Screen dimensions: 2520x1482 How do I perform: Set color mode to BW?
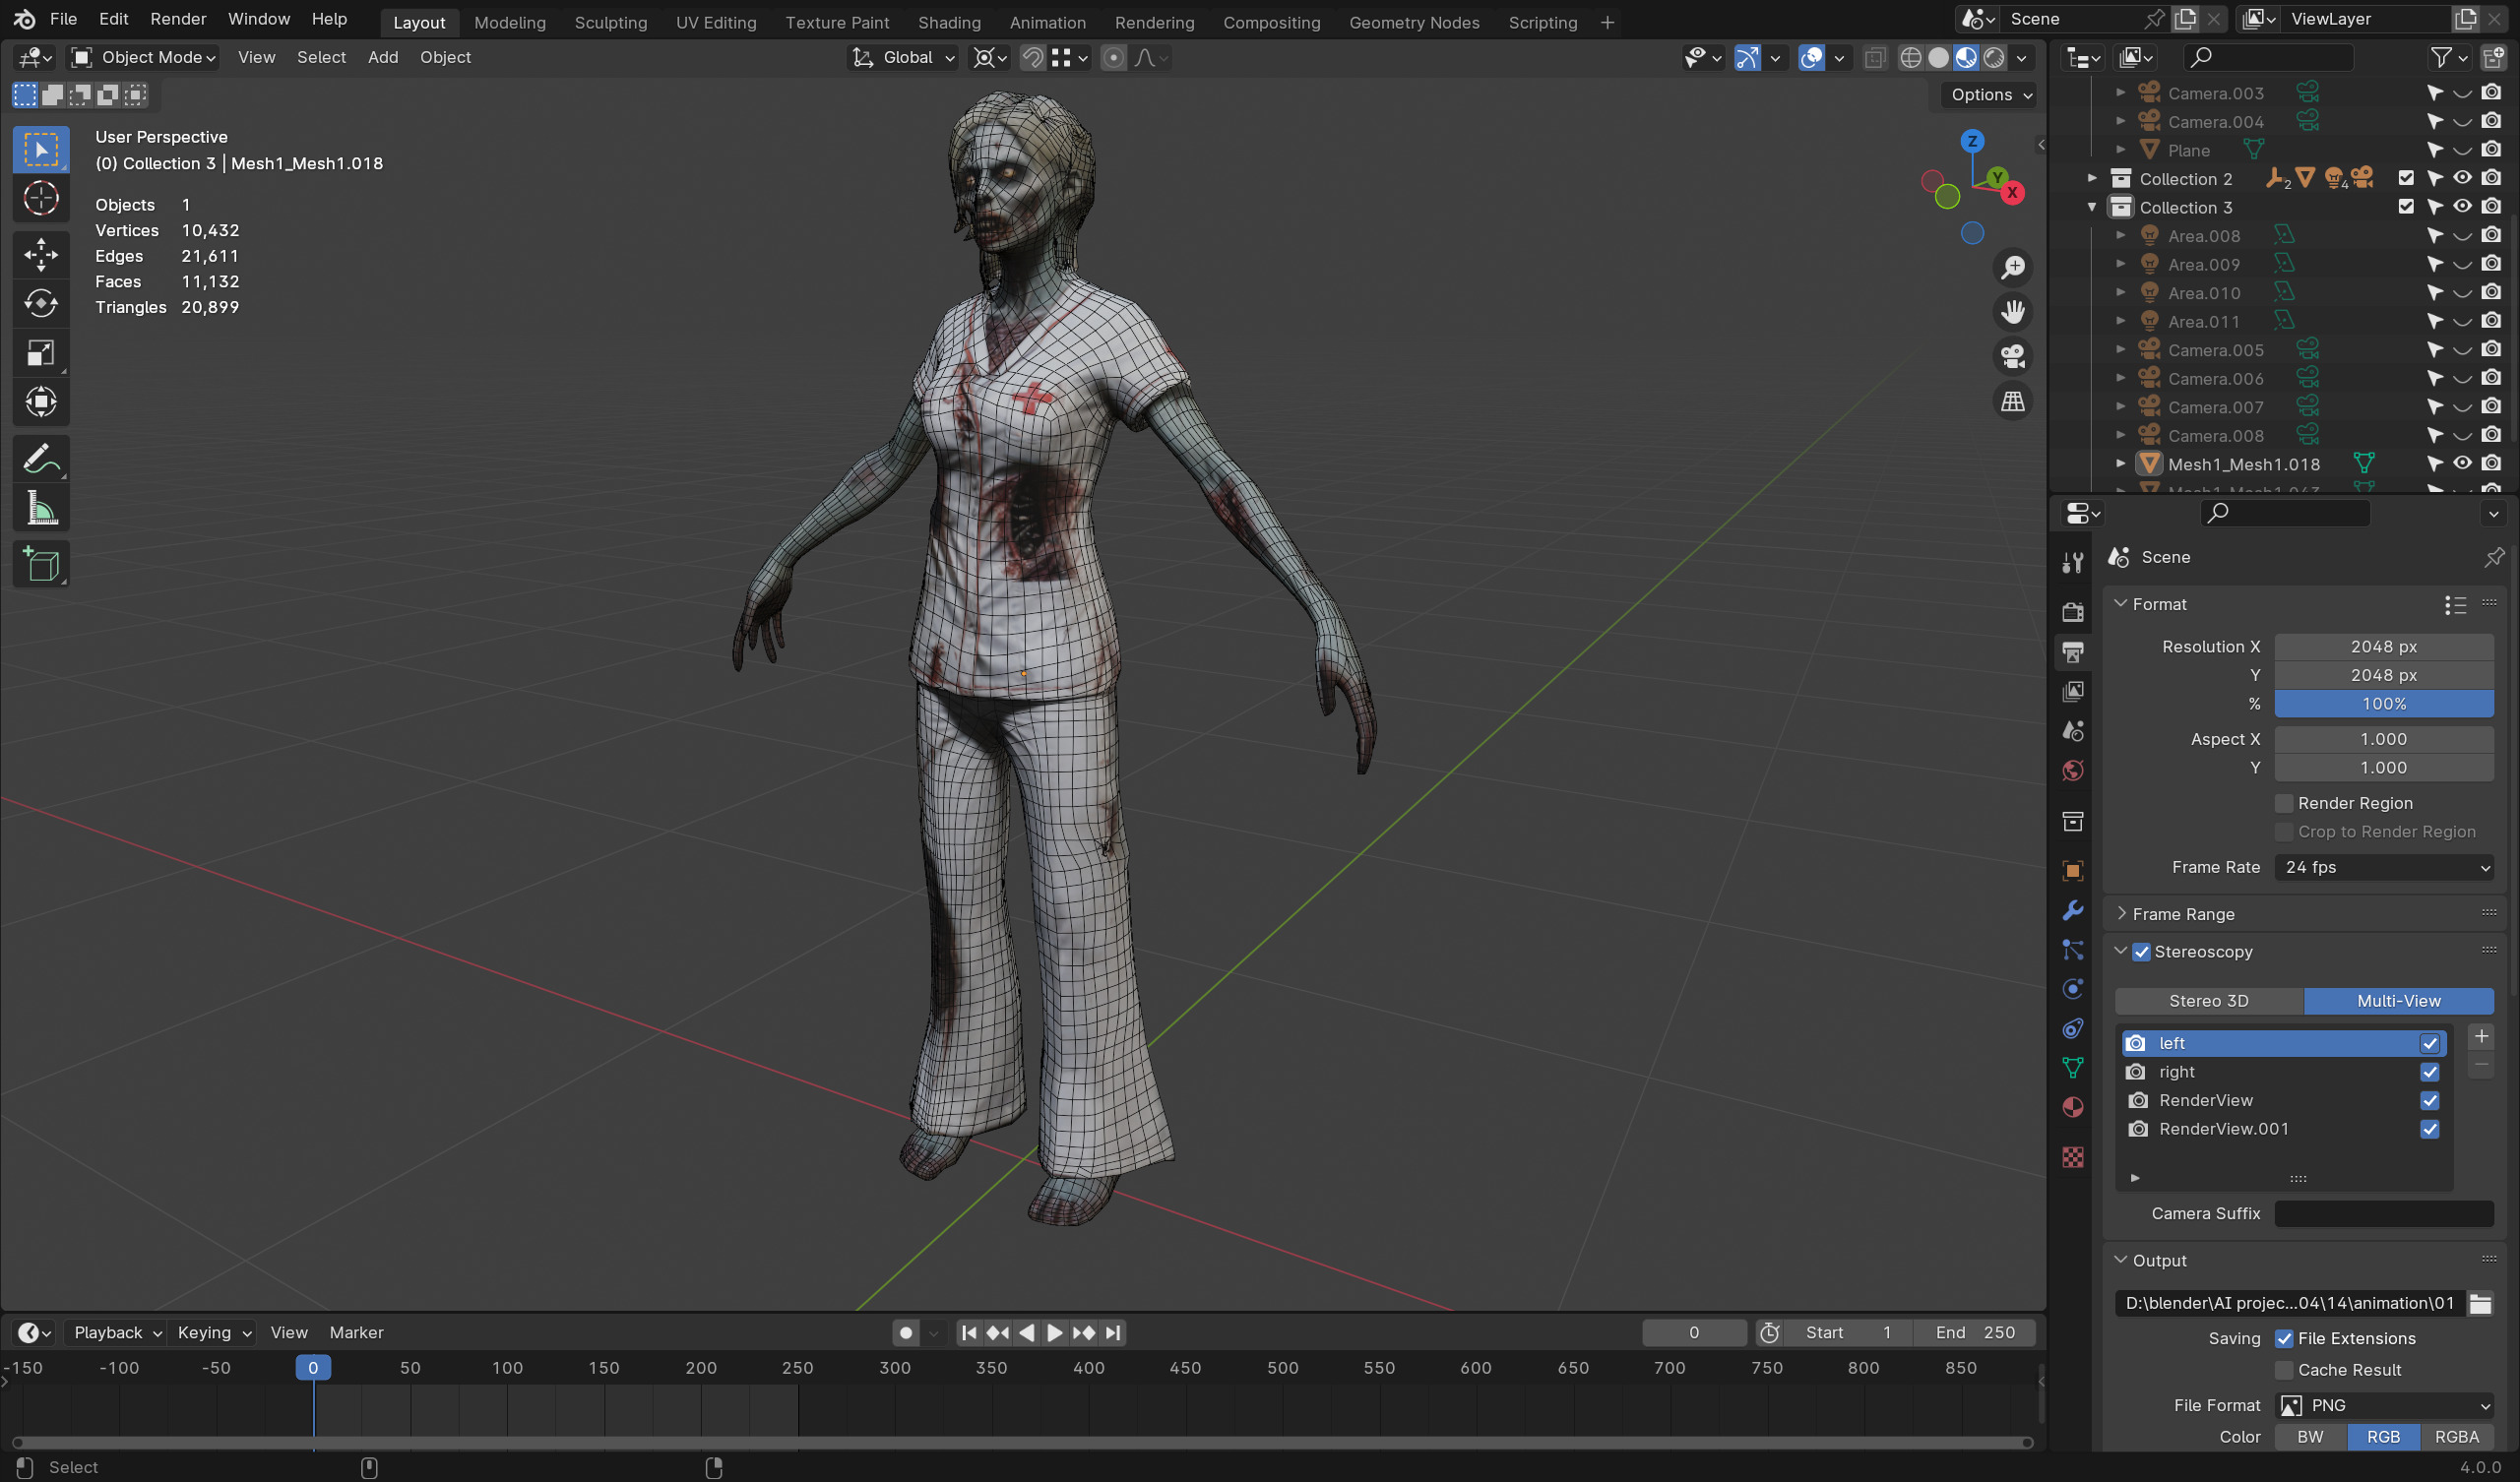pos(2310,1437)
